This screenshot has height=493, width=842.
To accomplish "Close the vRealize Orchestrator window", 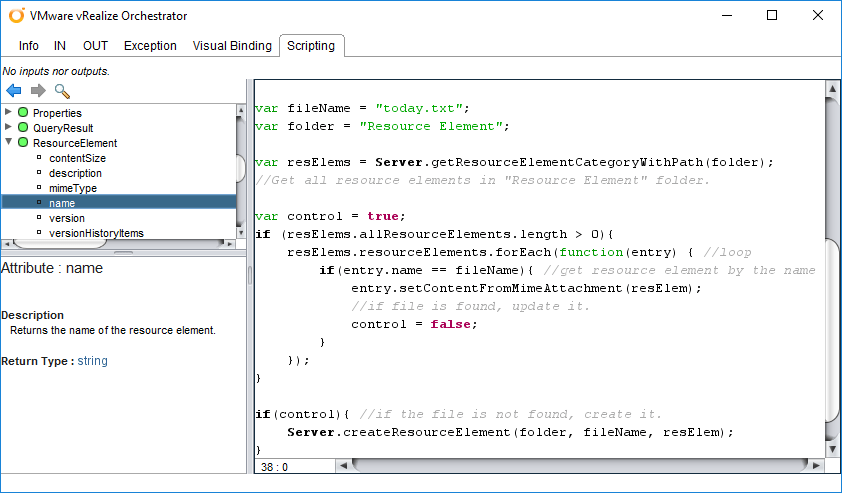I will click(x=818, y=15).
